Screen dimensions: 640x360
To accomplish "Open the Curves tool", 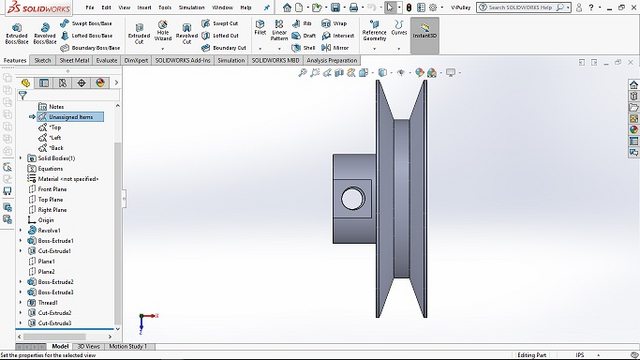I will [399, 27].
